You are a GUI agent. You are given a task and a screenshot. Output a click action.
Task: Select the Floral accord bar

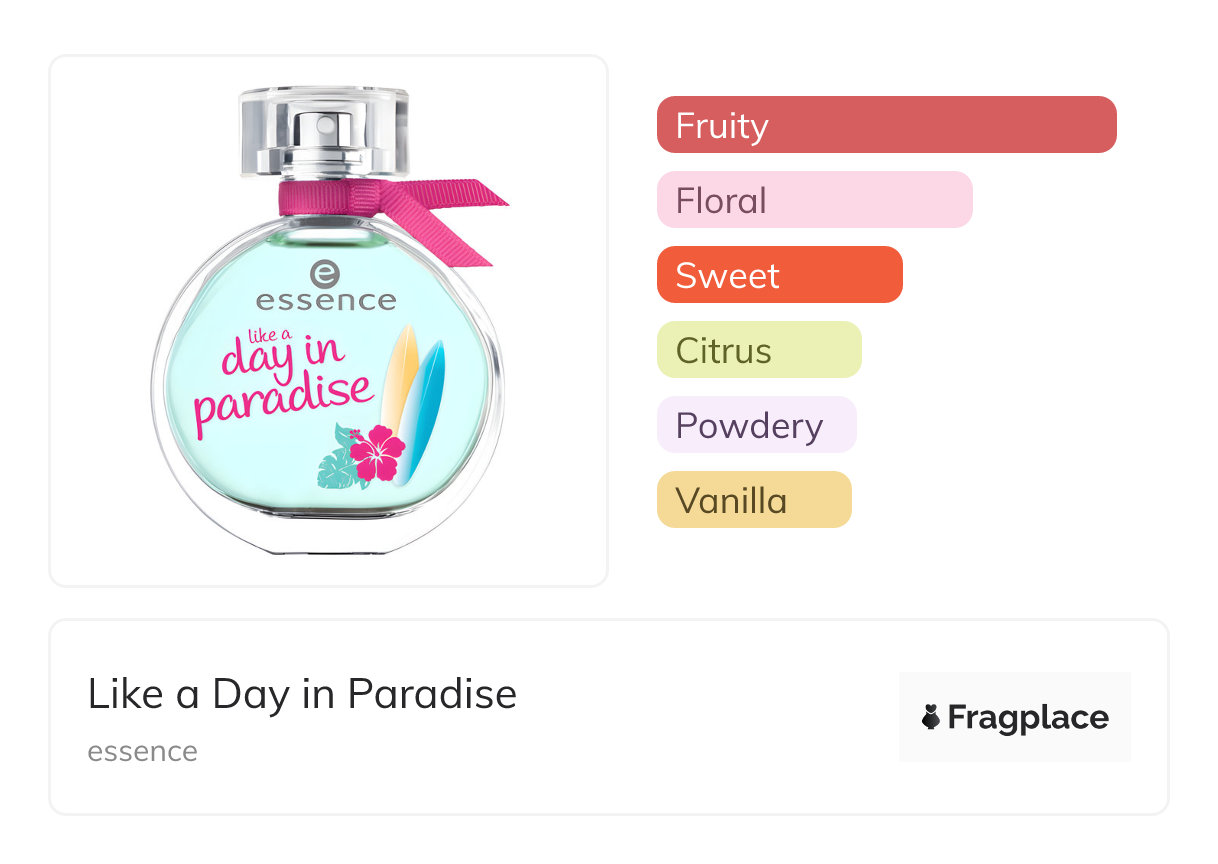coord(814,200)
